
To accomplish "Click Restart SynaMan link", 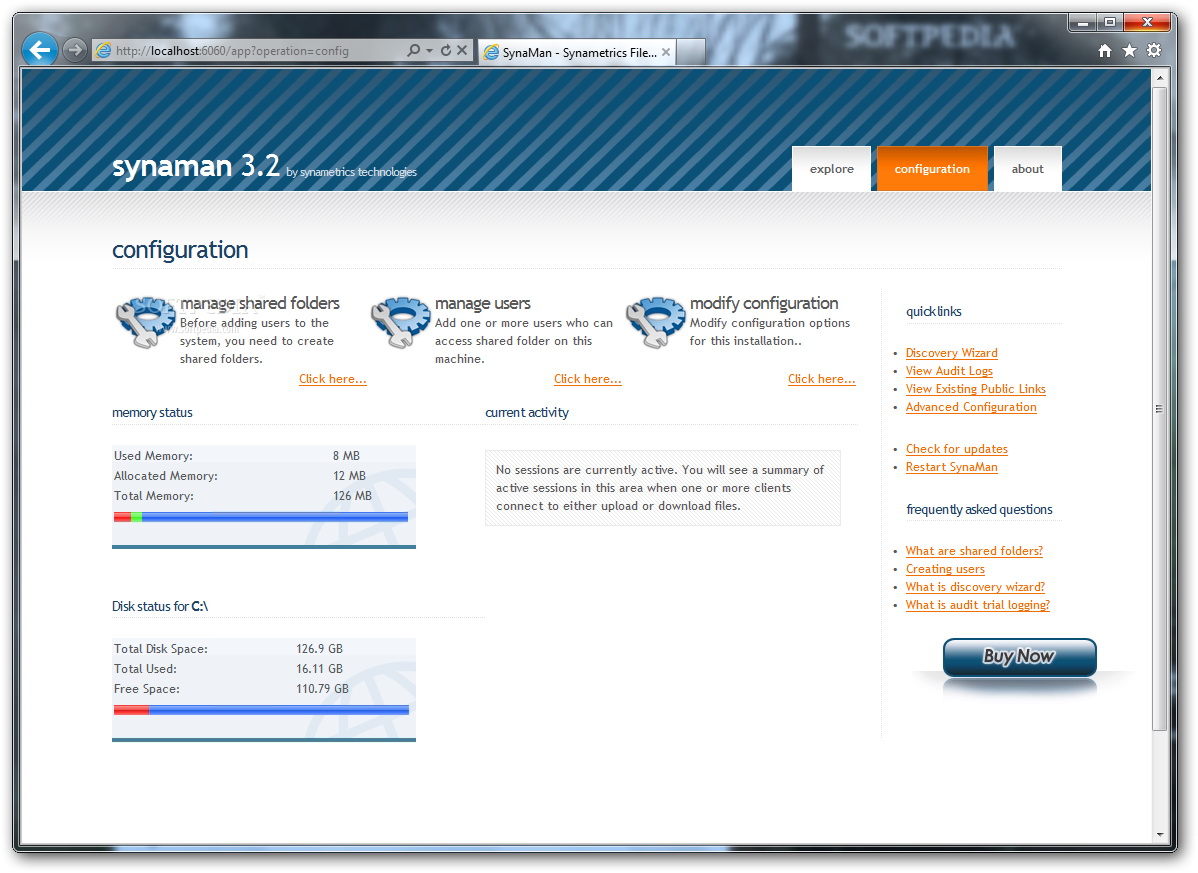I will click(951, 467).
